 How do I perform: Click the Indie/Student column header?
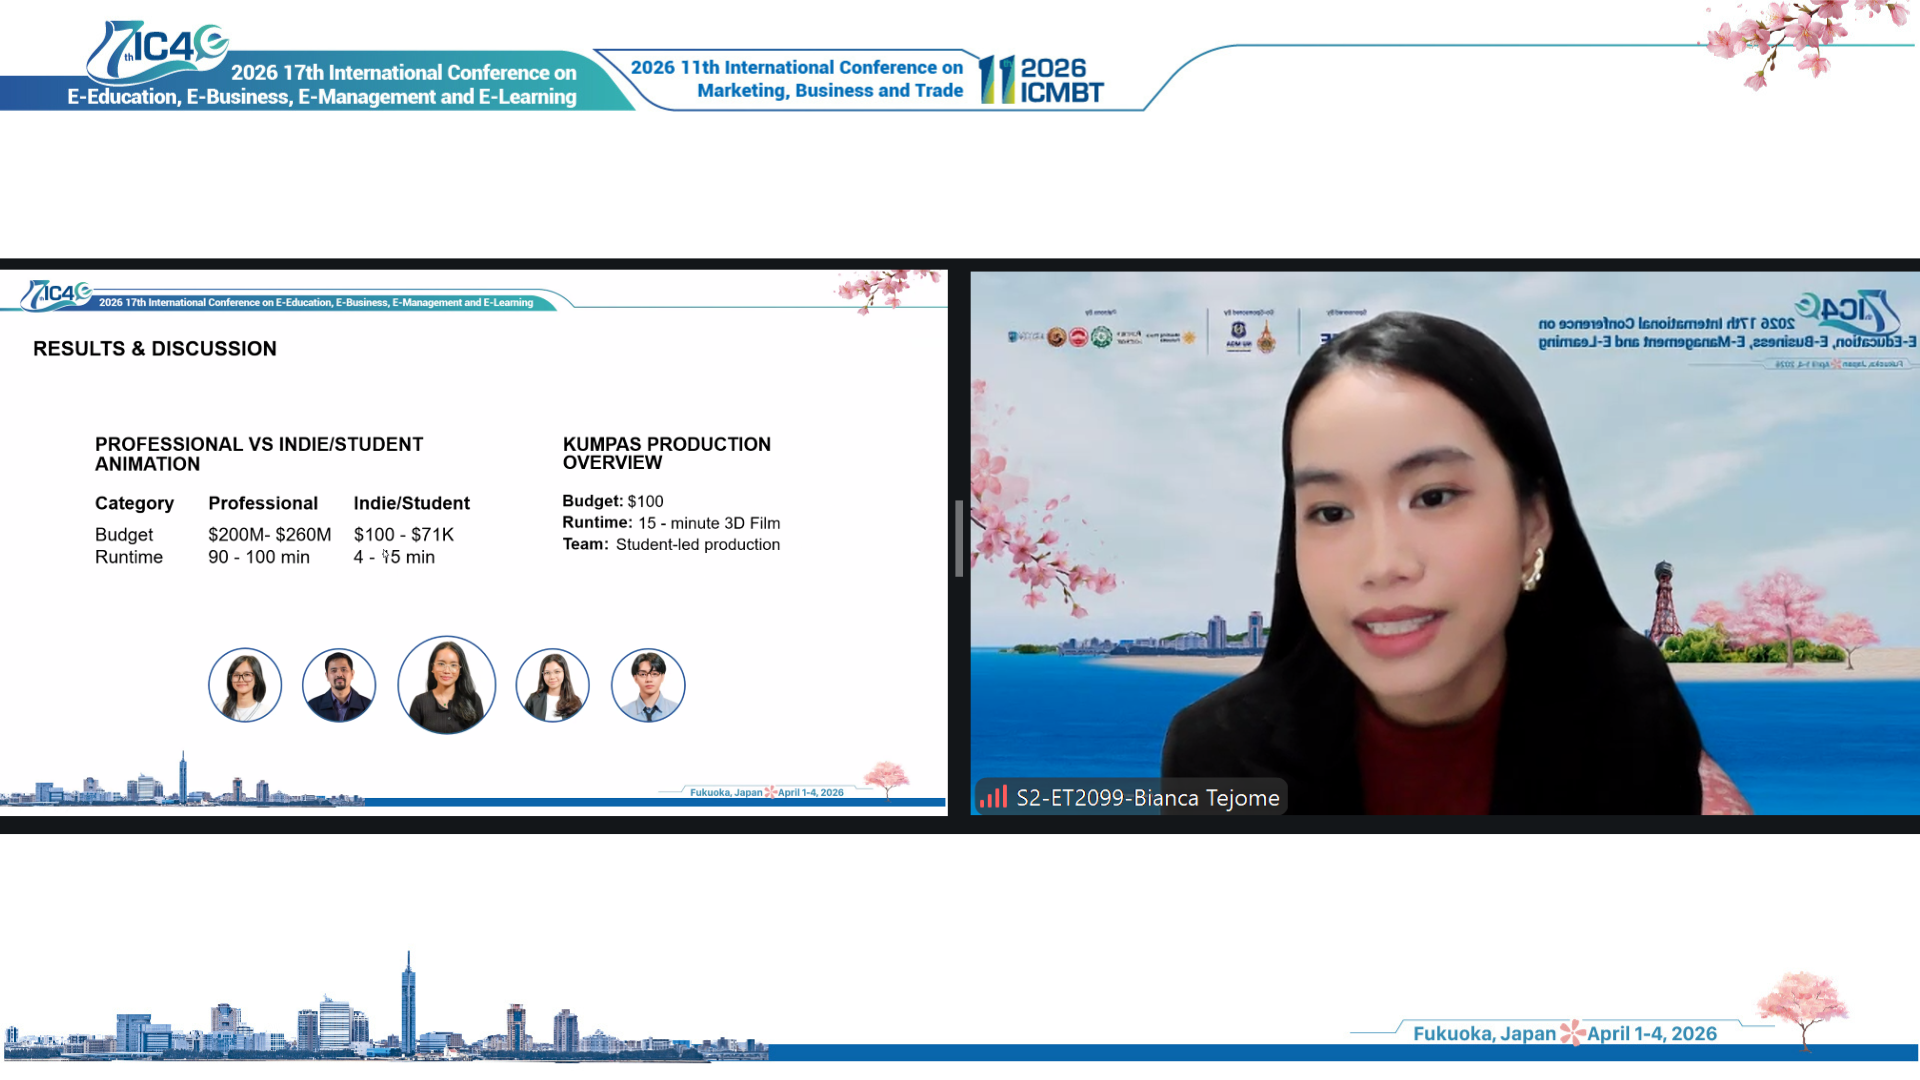click(x=412, y=503)
